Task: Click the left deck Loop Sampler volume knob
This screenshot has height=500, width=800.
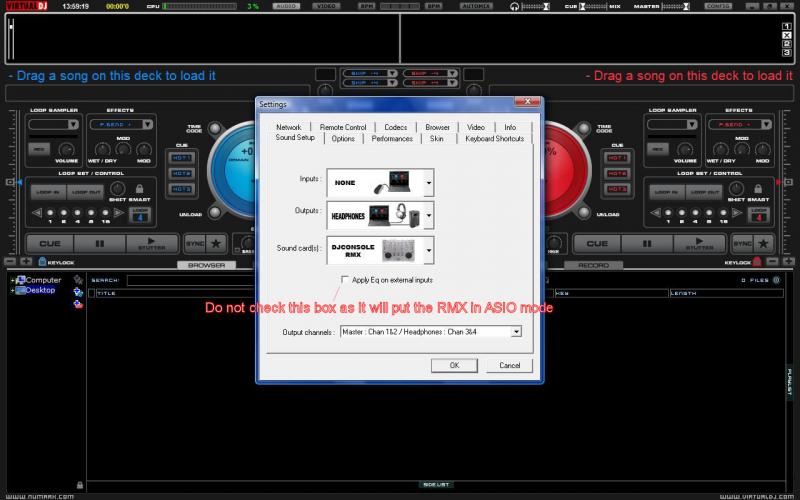Action: tap(66, 149)
